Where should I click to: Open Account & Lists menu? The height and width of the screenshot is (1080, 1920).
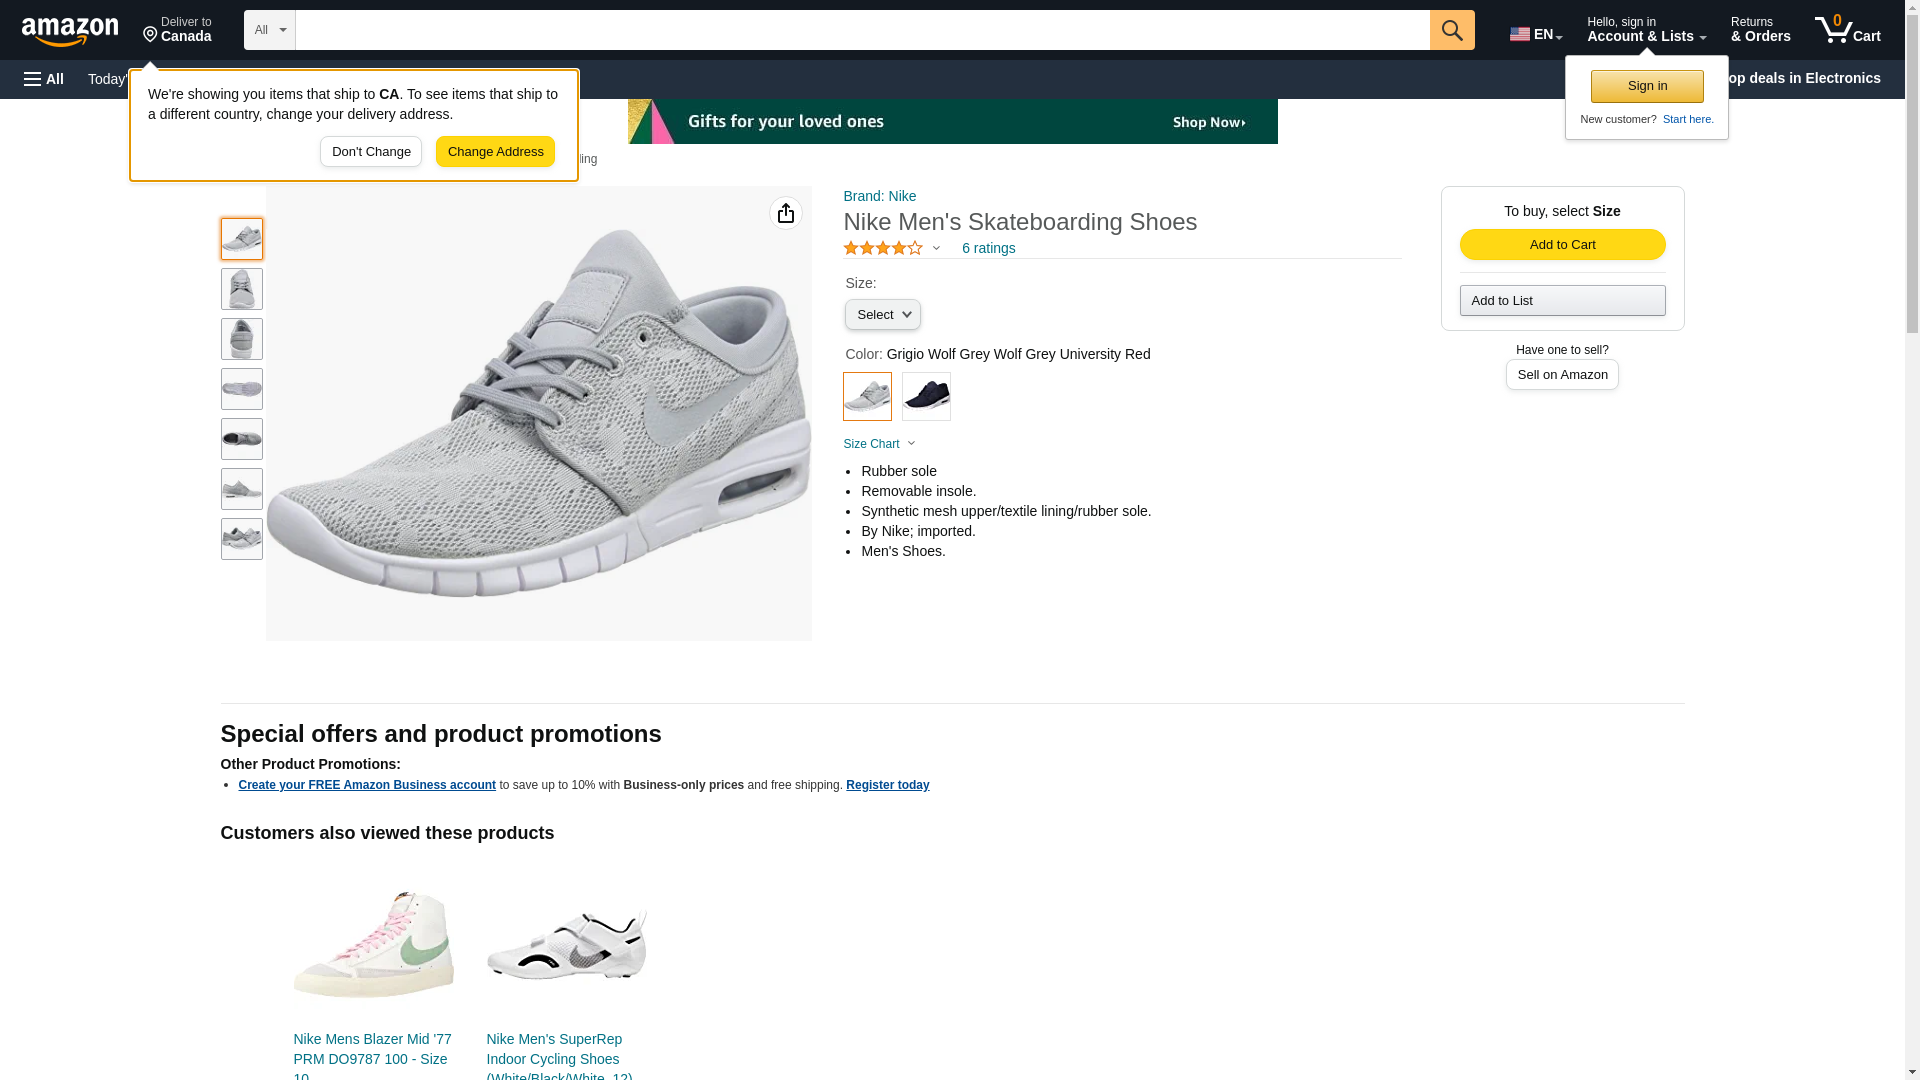click(1646, 30)
